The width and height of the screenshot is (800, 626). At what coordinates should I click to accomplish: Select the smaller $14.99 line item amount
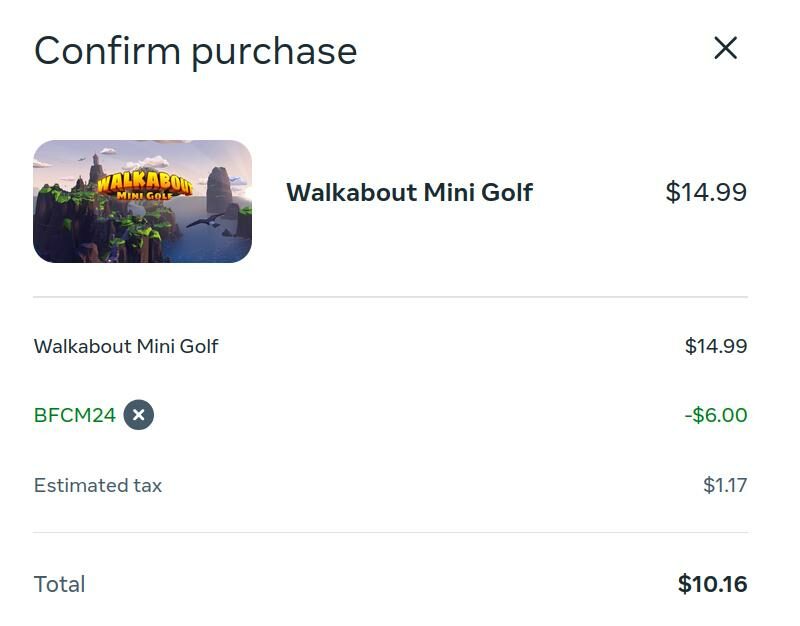pos(716,346)
